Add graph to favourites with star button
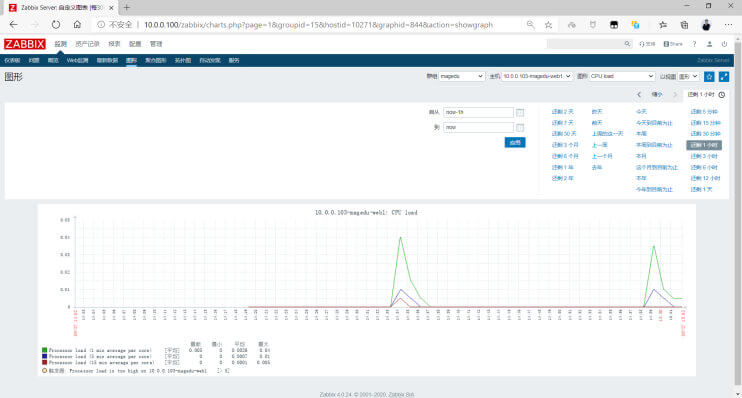Screen dimensions: 742x398 (x=709, y=76)
